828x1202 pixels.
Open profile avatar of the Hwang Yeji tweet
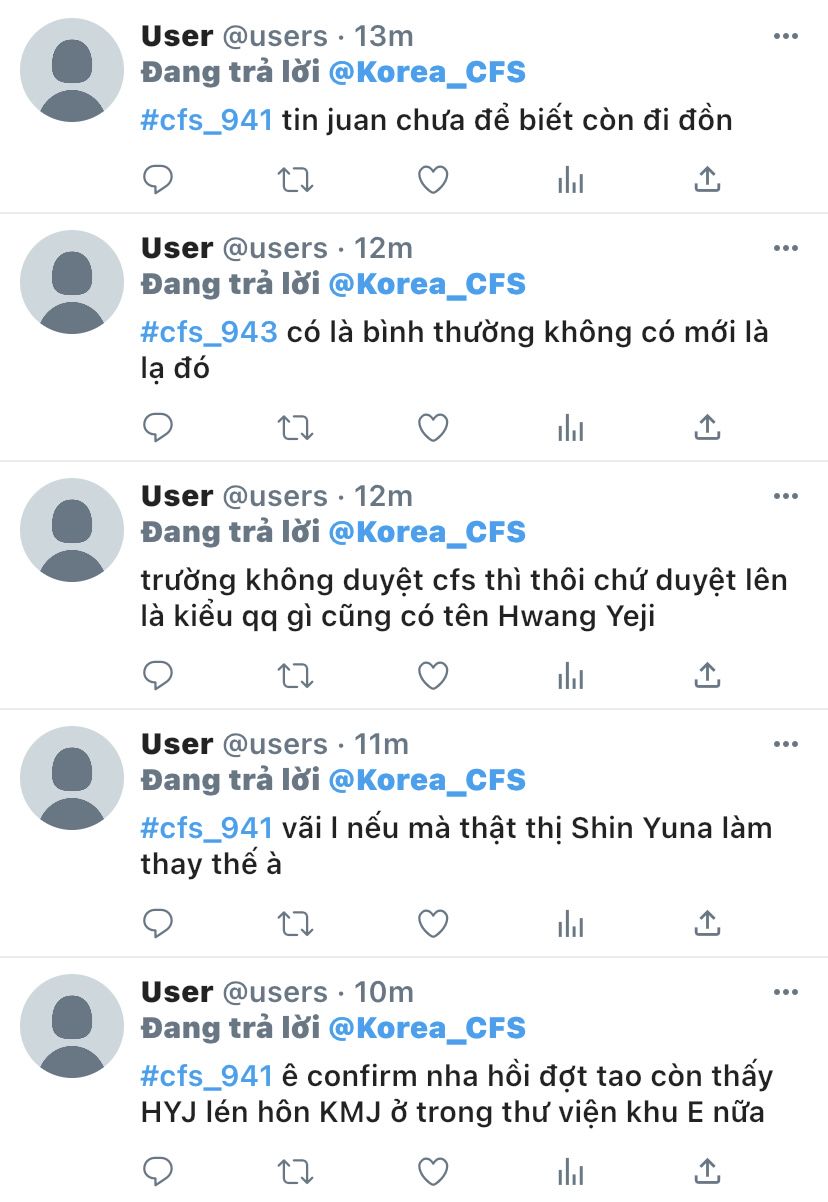point(72,530)
